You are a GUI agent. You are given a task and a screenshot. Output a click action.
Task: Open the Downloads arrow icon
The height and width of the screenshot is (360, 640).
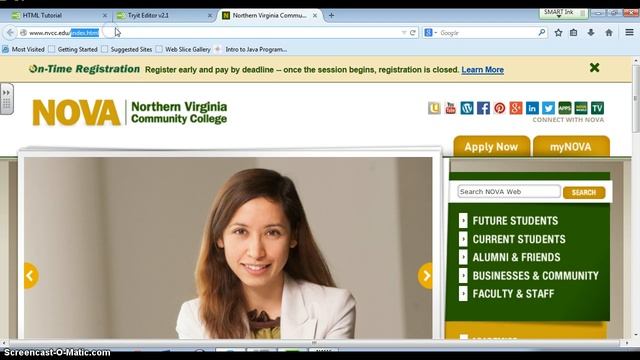[591, 33]
